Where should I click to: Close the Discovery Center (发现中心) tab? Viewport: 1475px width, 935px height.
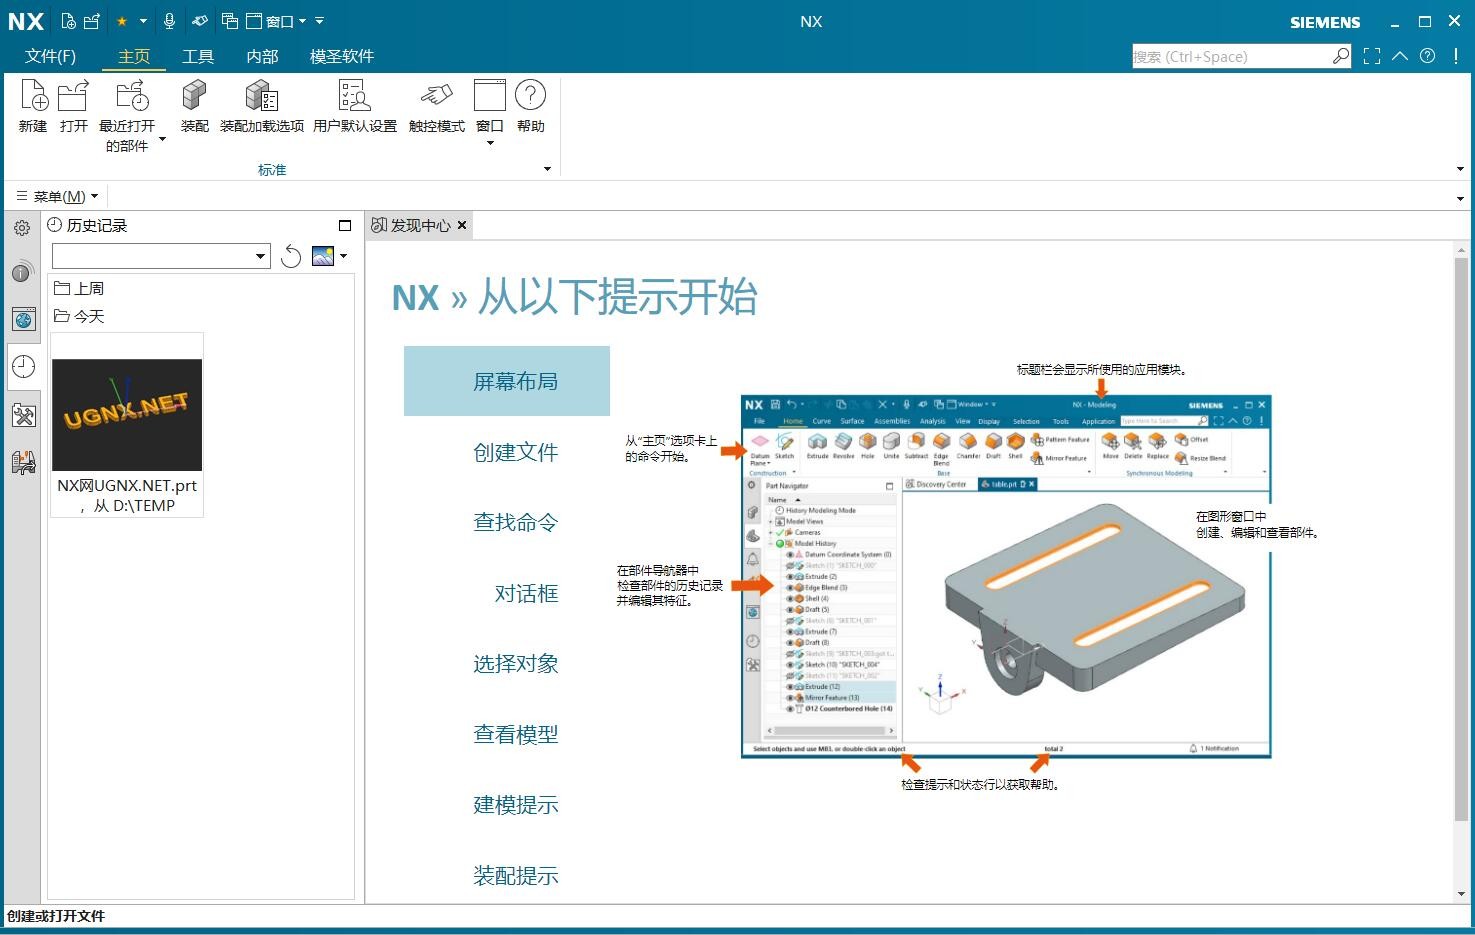[x=462, y=225]
